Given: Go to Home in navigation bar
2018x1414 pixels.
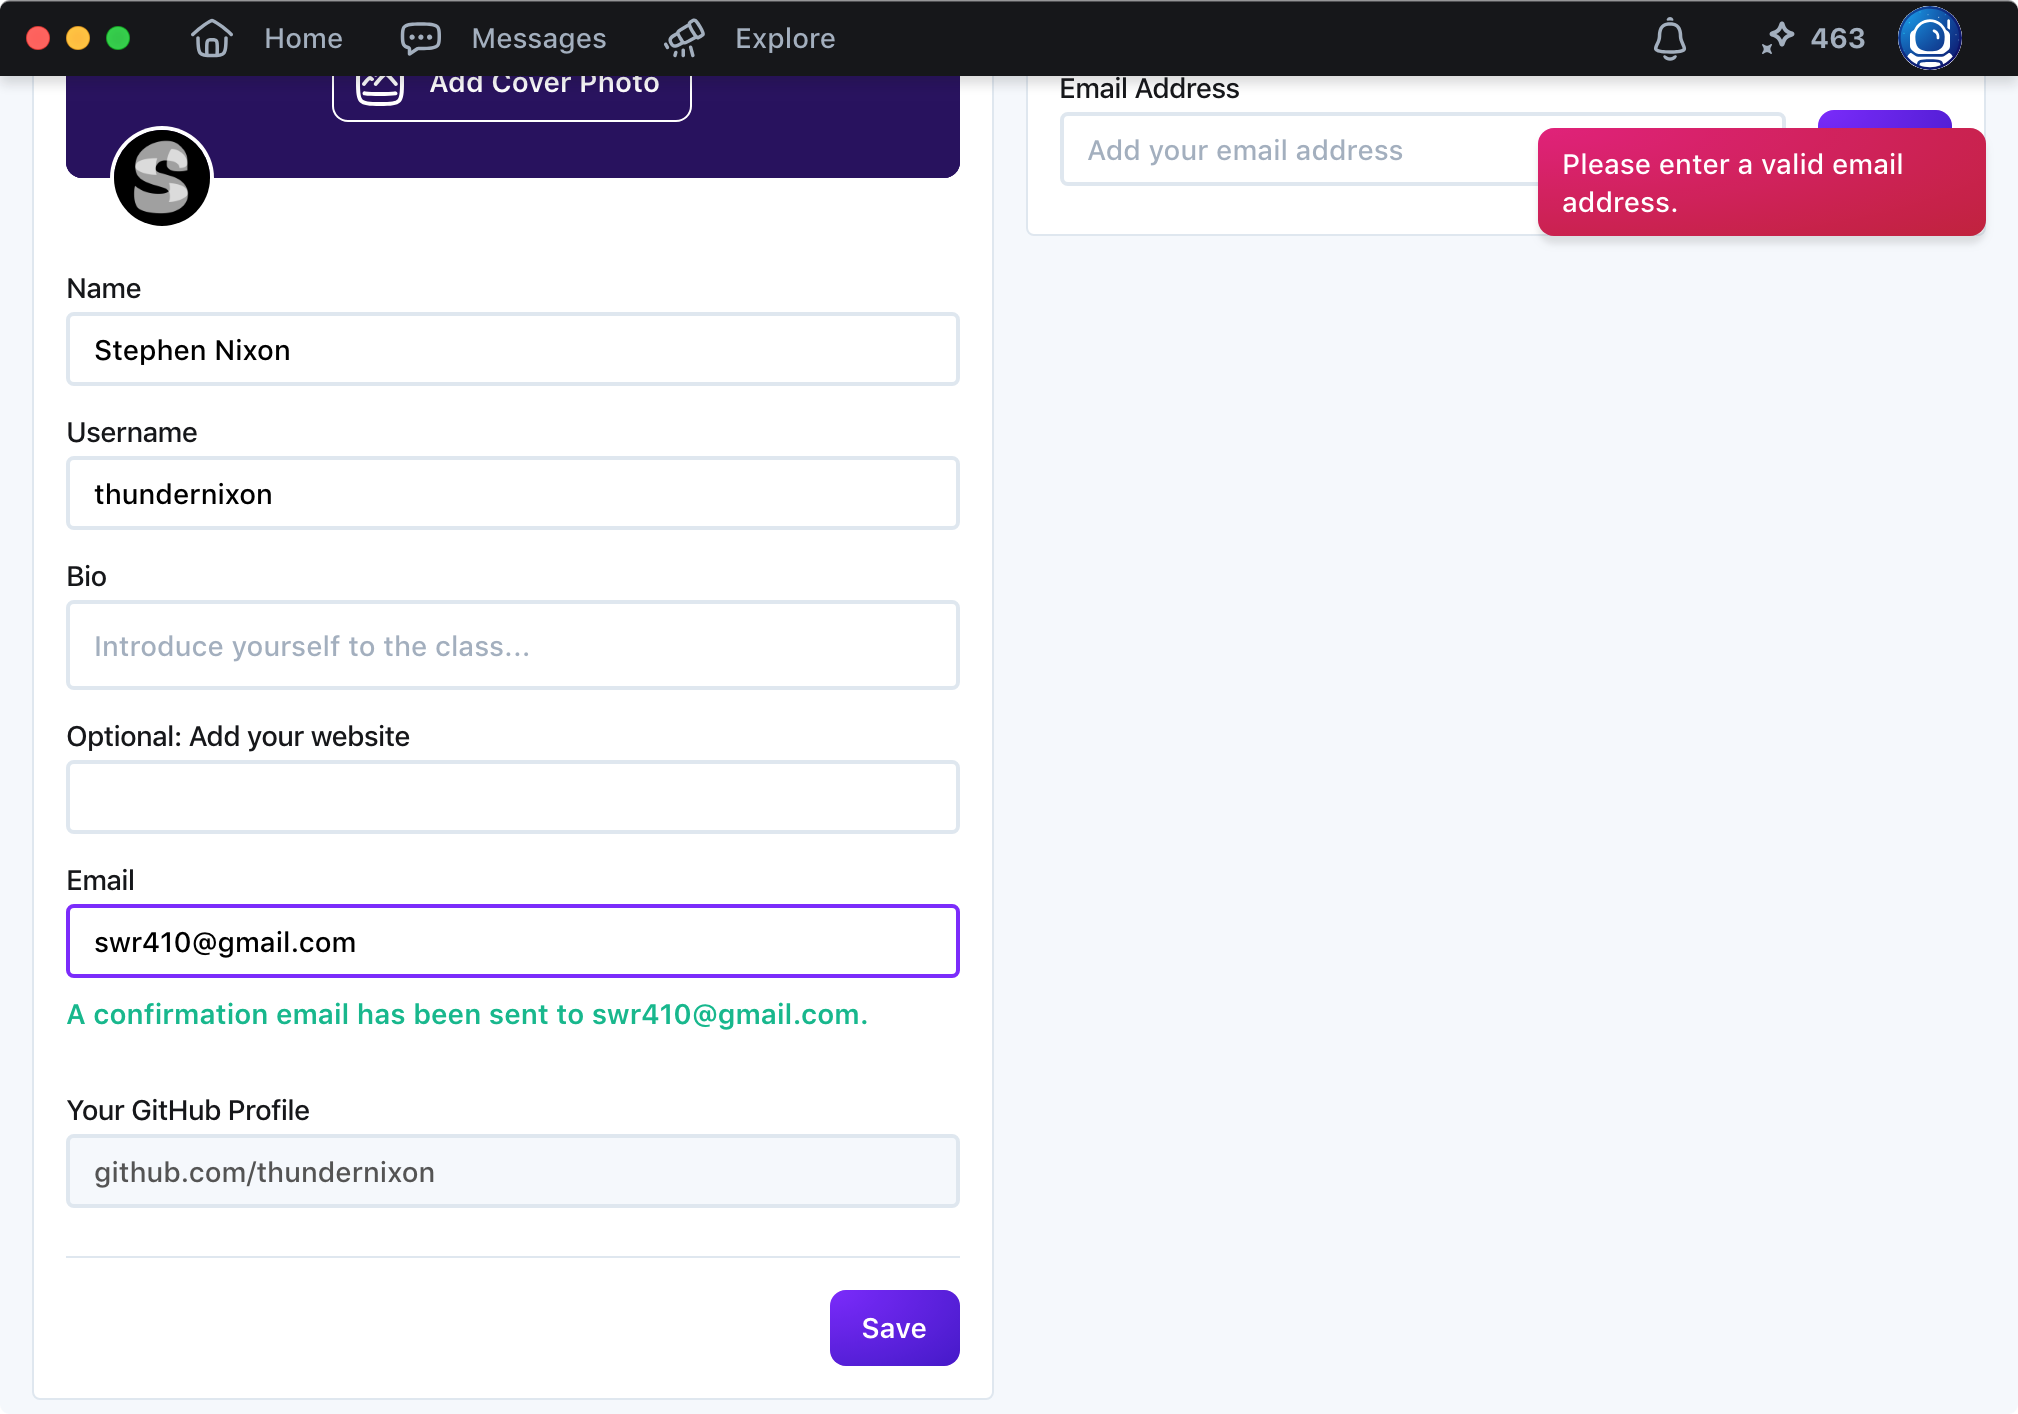Looking at the screenshot, I should [x=303, y=38].
